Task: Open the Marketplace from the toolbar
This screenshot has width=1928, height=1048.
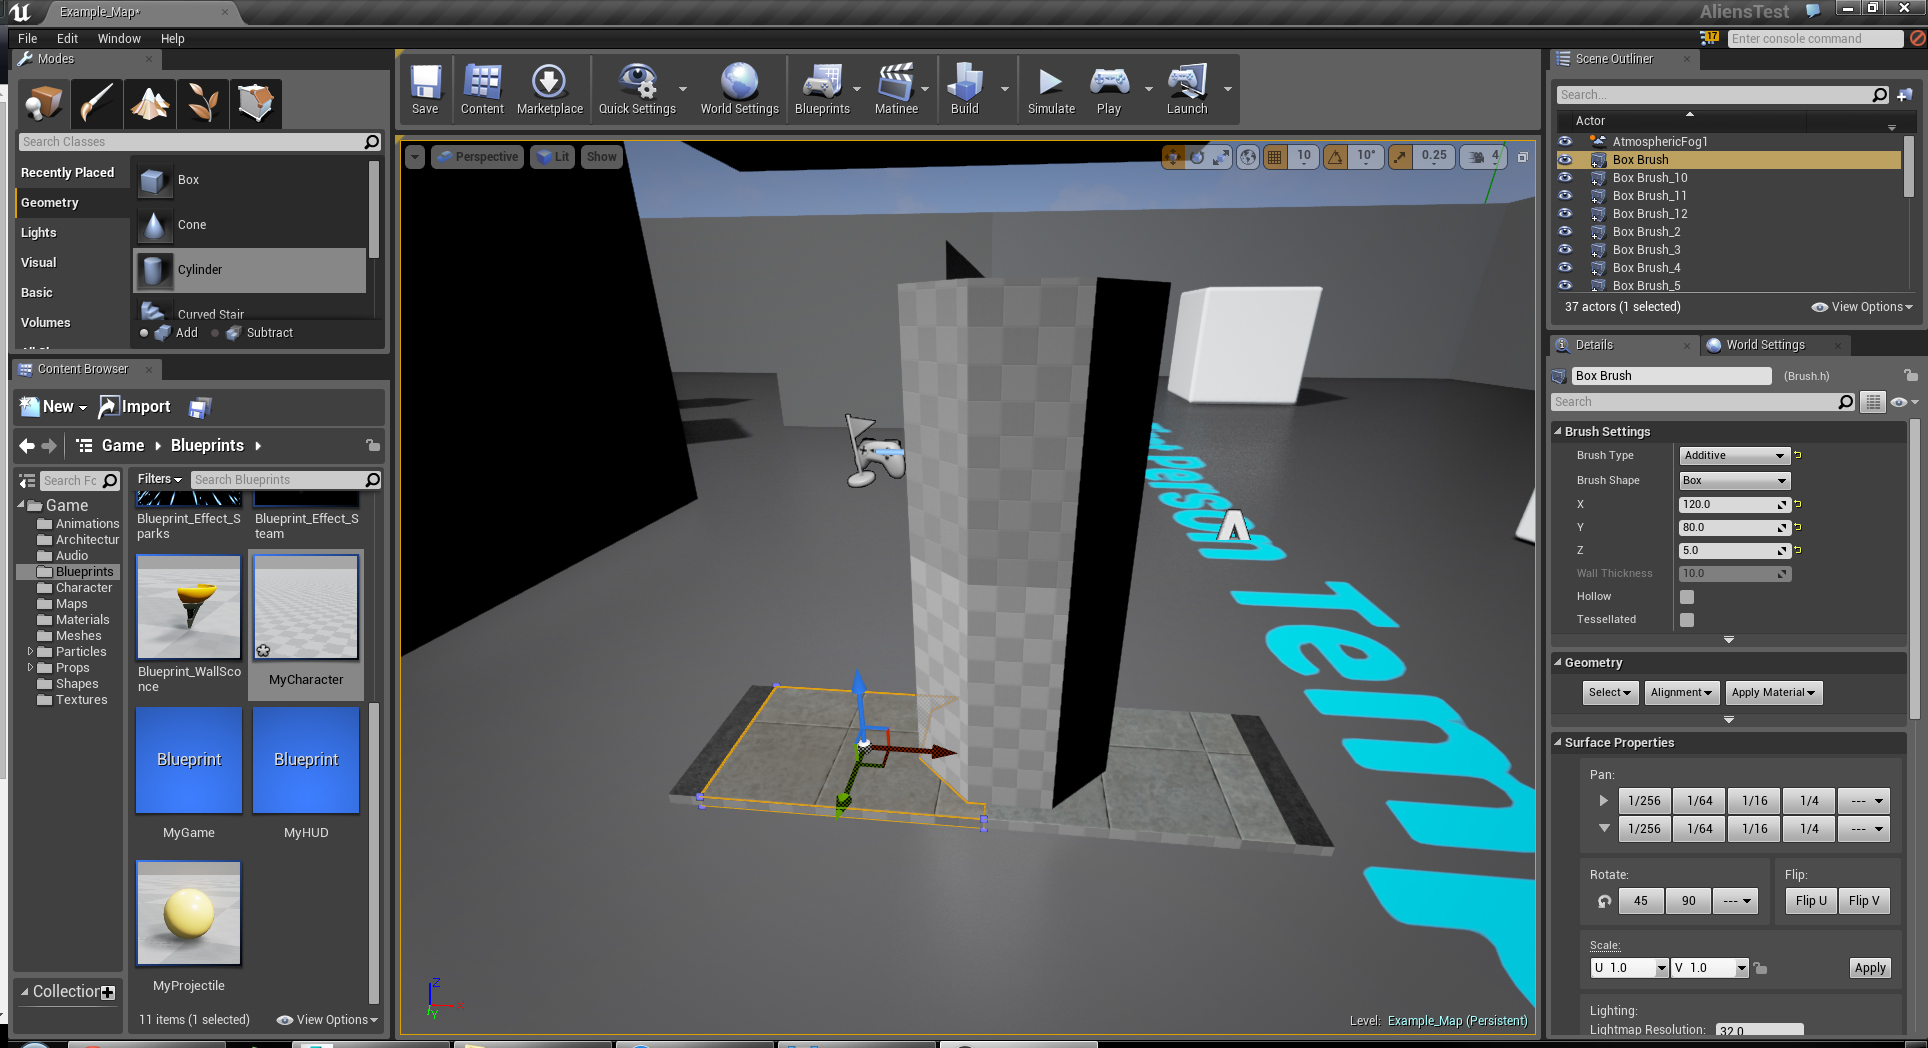Action: pyautogui.click(x=549, y=89)
